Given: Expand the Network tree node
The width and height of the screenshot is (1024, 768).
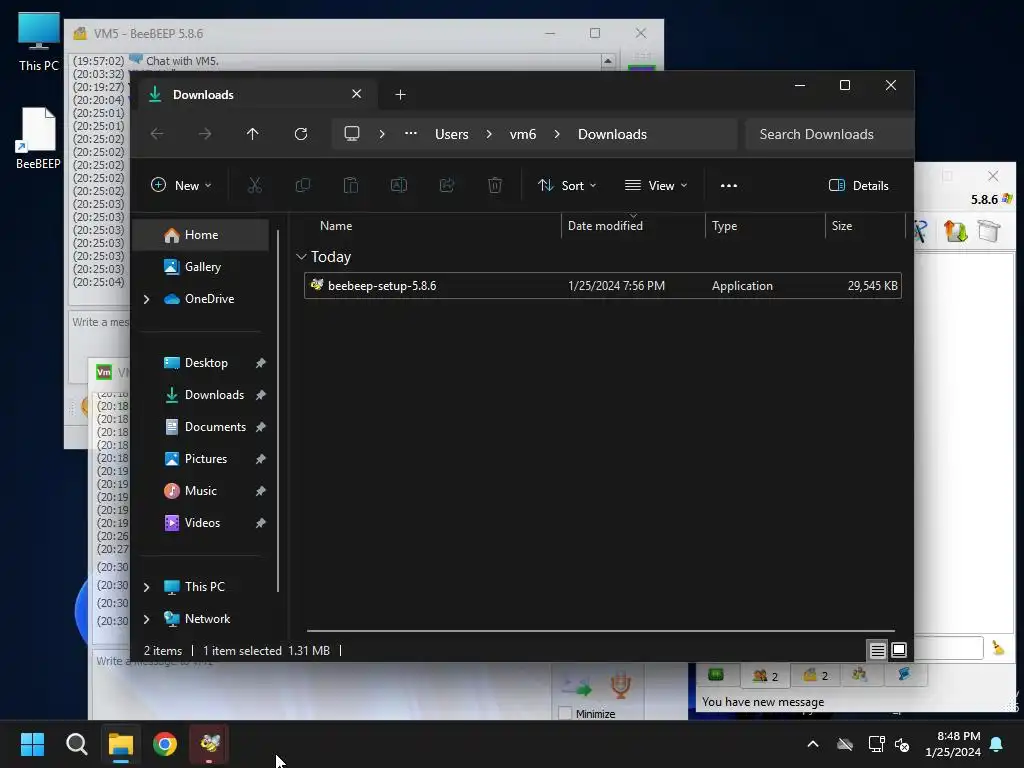Looking at the screenshot, I should (x=146, y=619).
